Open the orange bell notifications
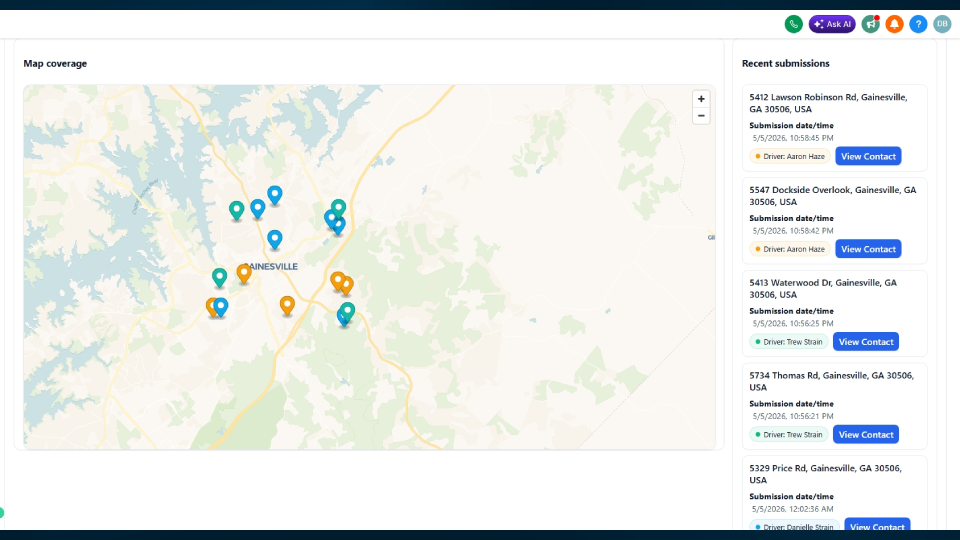 click(894, 24)
